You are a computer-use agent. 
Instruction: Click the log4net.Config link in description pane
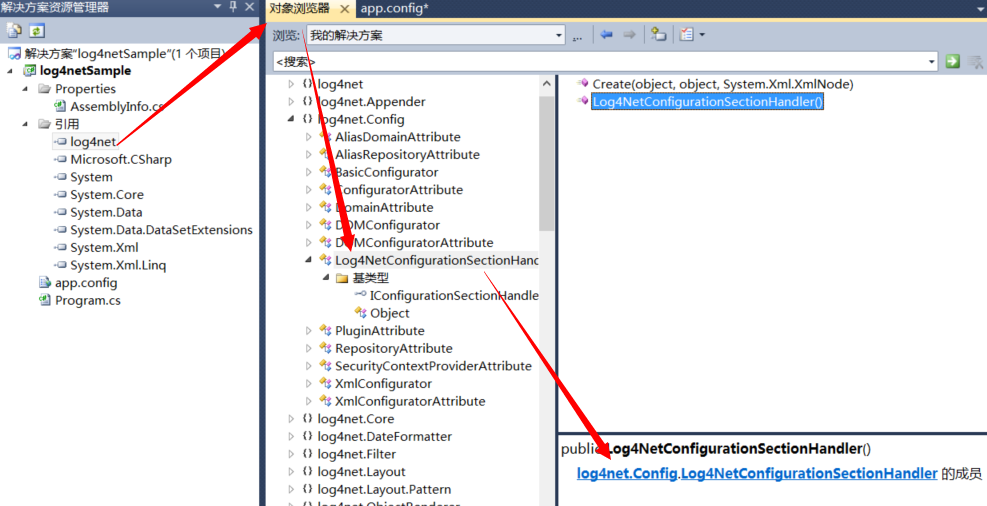[x=627, y=474]
